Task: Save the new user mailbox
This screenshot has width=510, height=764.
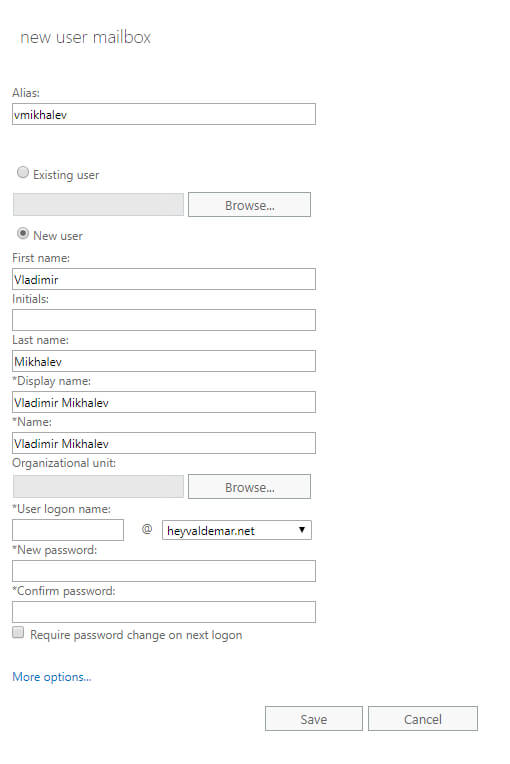Action: 314,719
